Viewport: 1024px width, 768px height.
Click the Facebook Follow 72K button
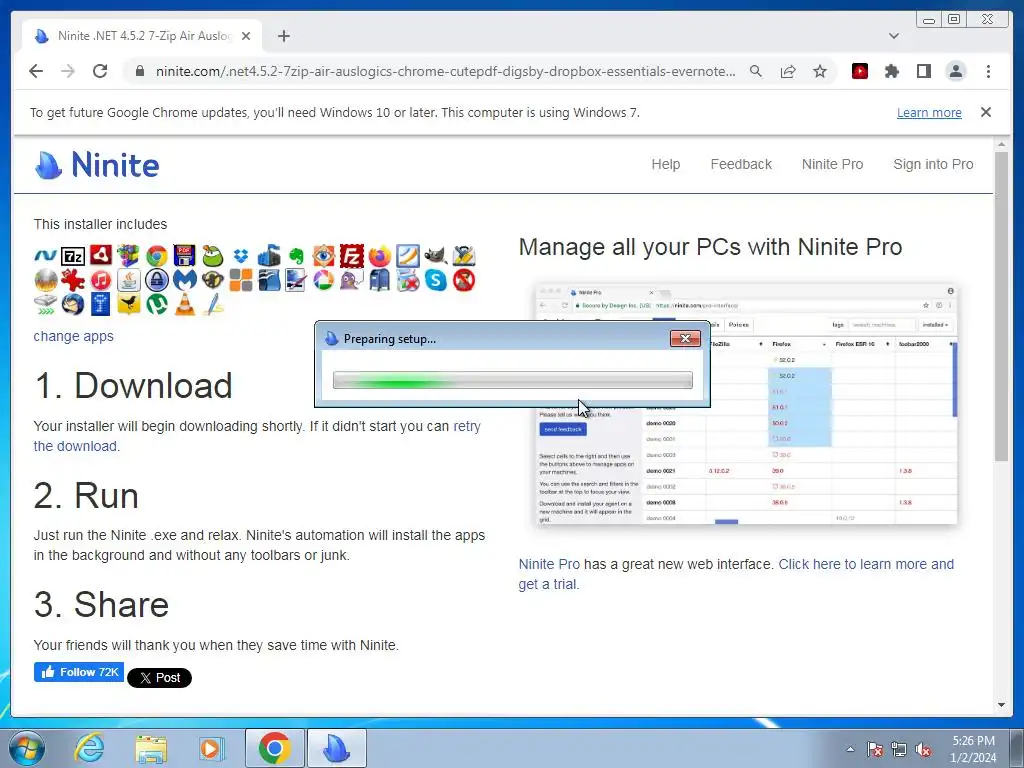78,672
